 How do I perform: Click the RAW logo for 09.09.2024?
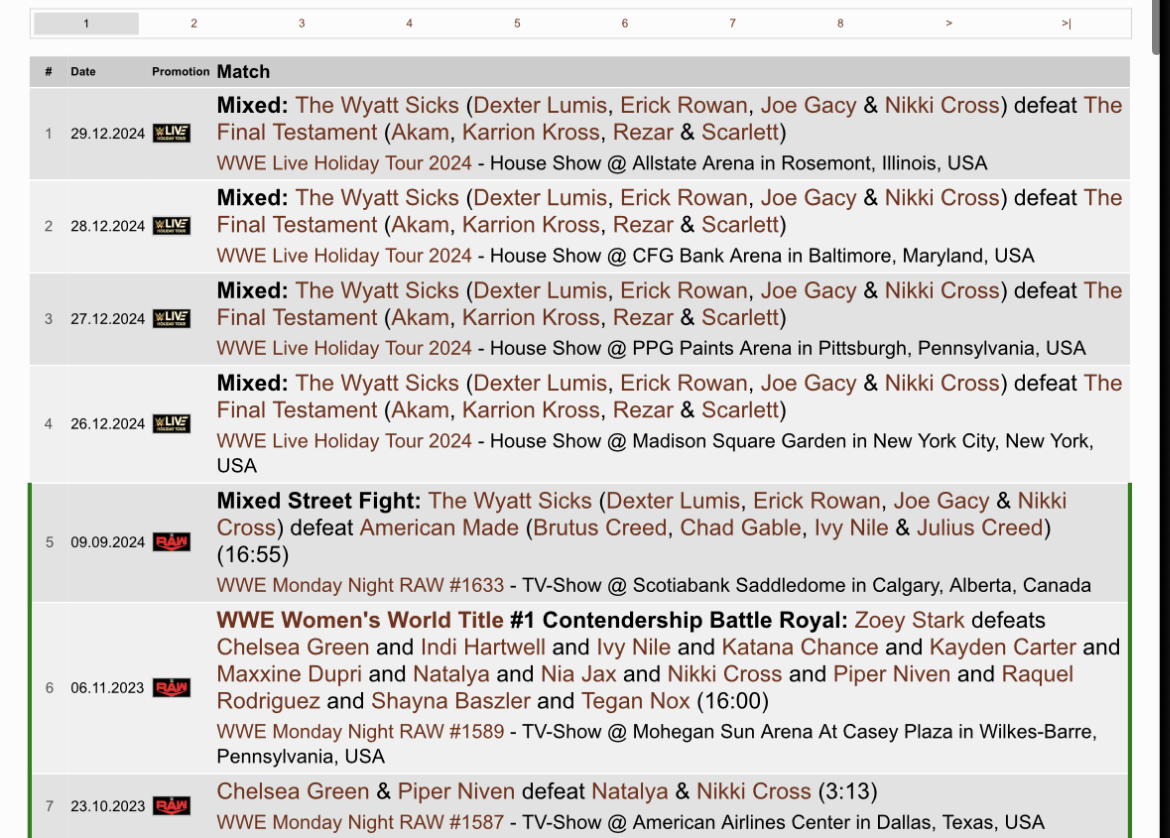tap(172, 542)
